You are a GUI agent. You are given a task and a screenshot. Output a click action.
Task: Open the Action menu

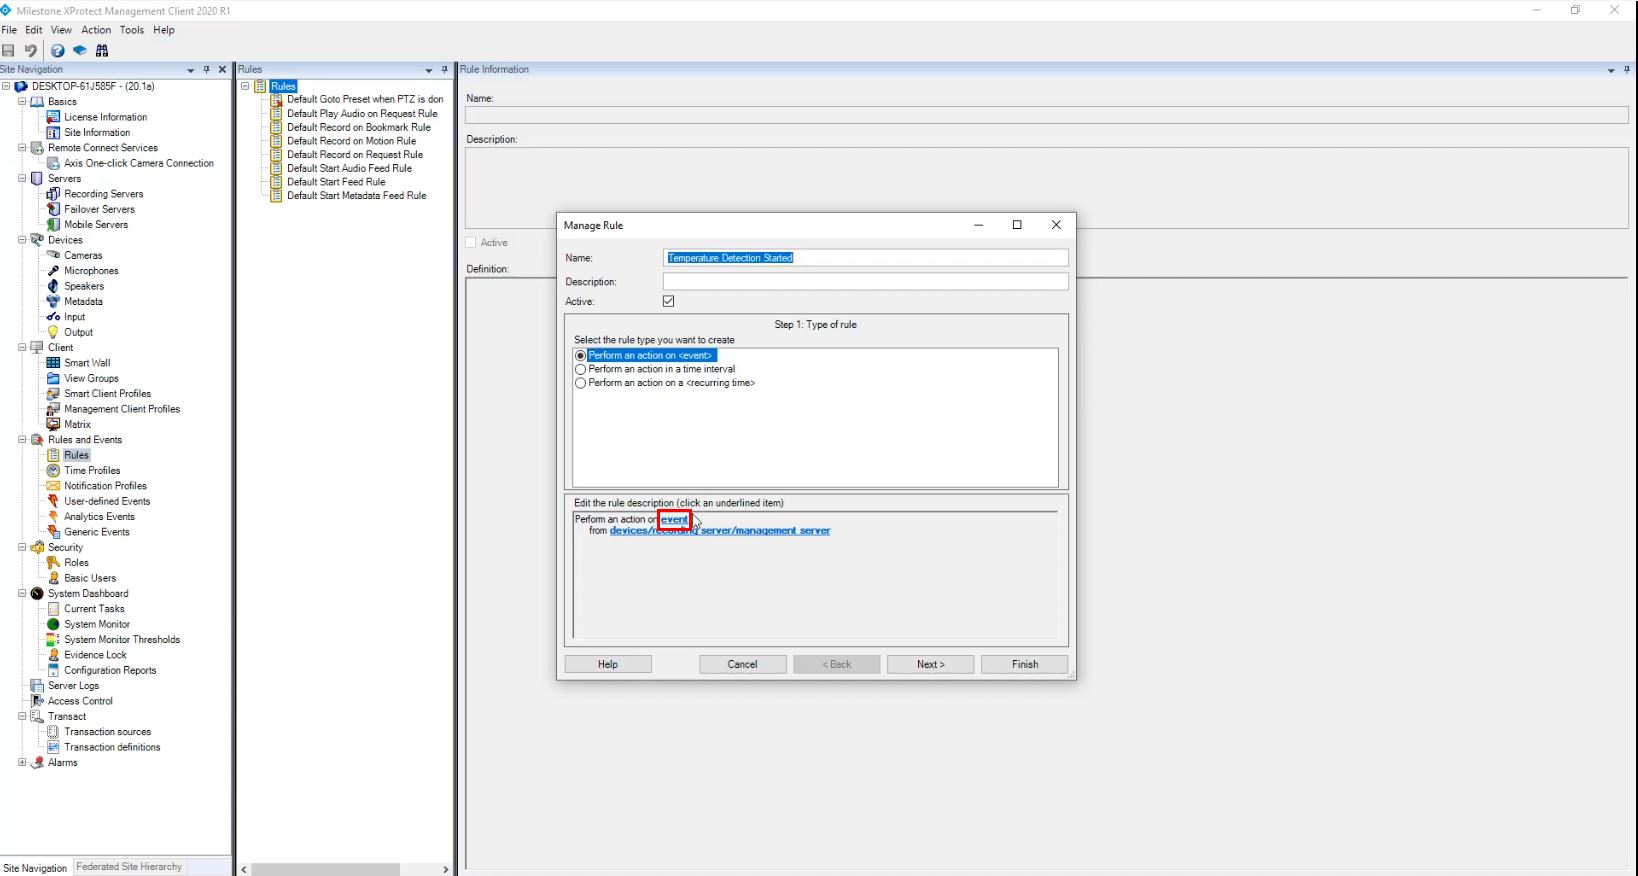coord(96,30)
